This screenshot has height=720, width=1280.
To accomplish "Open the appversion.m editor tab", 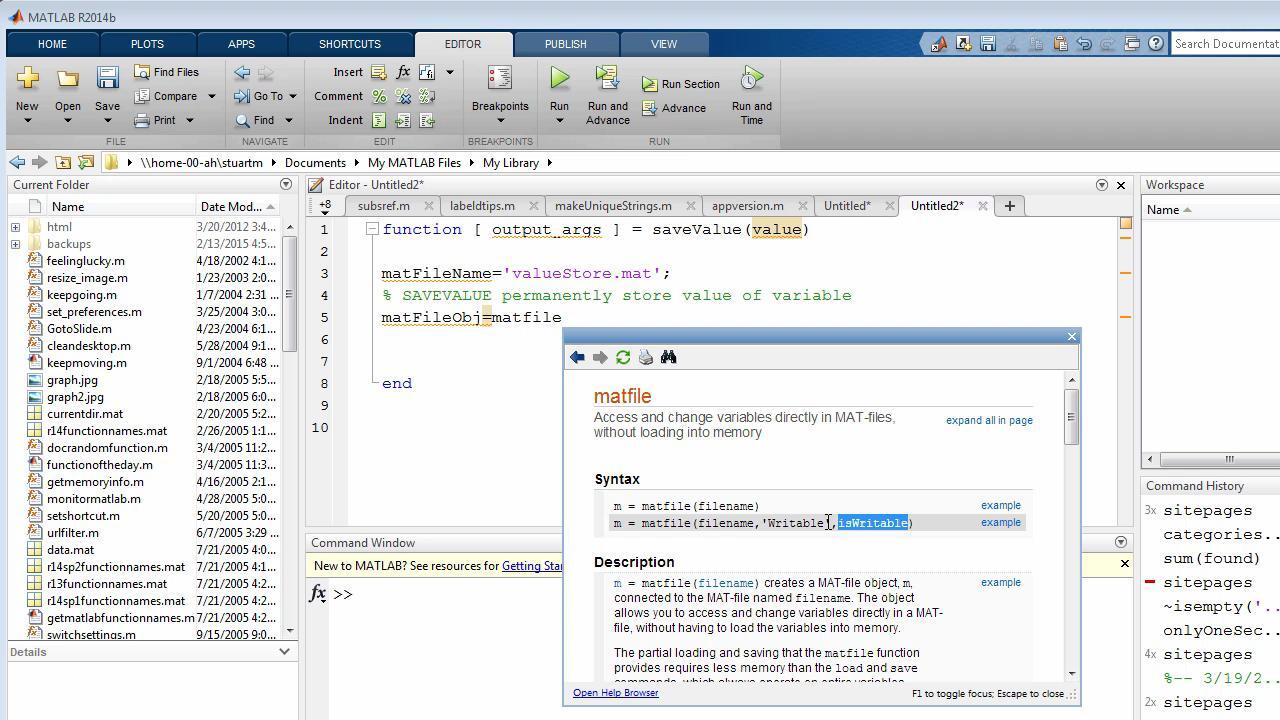I will pyautogui.click(x=747, y=206).
